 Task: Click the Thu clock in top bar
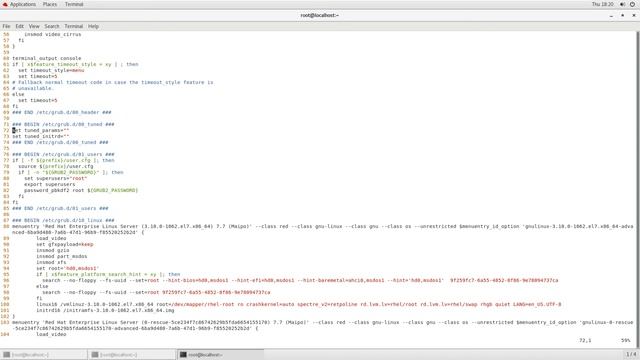point(603,4)
